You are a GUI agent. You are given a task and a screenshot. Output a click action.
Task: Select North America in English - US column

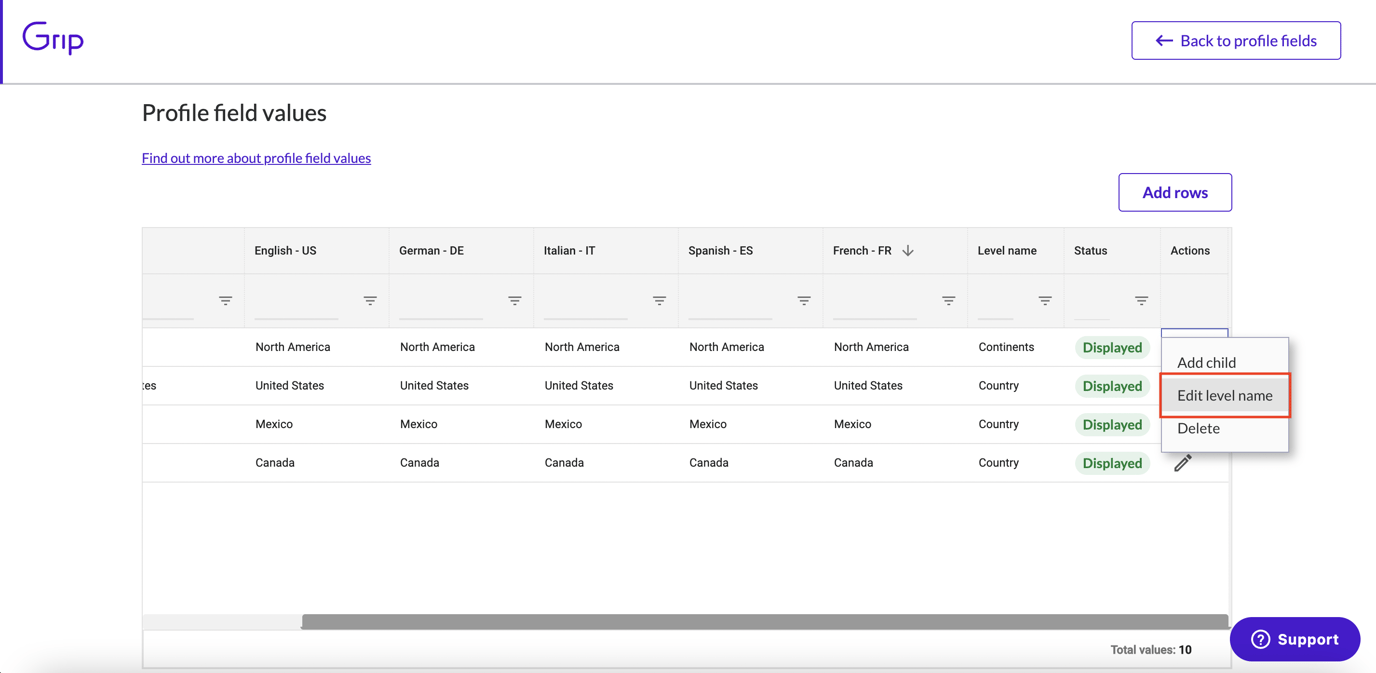tap(293, 347)
